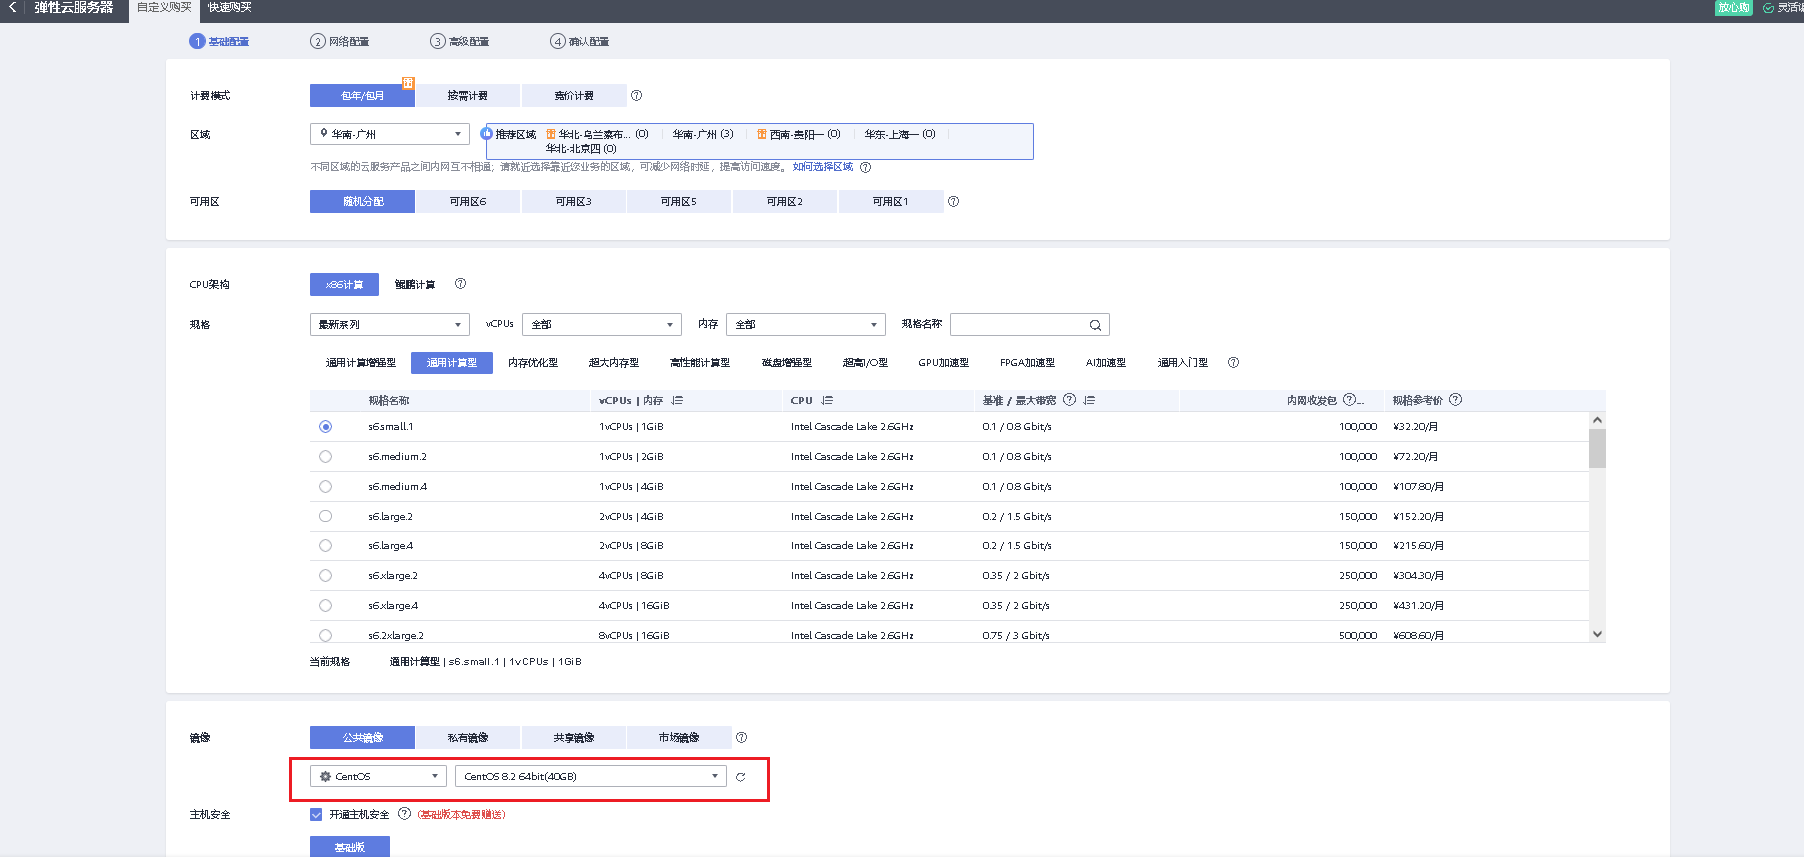Choose the s6.large.2 flavor radio button
This screenshot has height=863, width=1804.
point(325,517)
